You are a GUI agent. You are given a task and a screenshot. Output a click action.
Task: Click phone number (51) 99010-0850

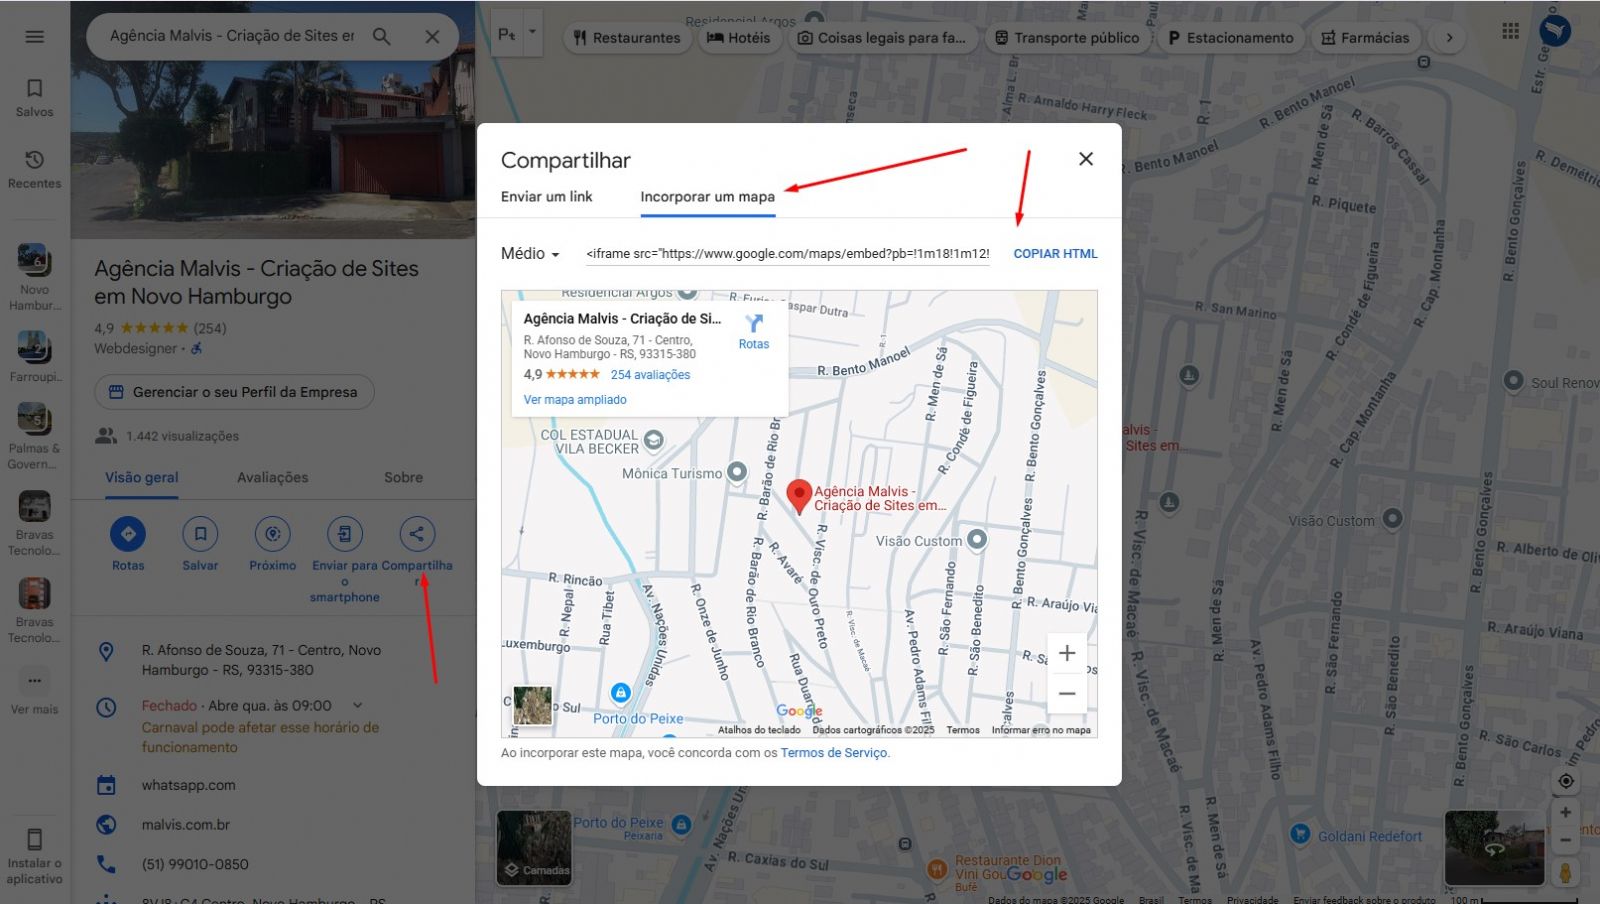pyautogui.click(x=195, y=864)
